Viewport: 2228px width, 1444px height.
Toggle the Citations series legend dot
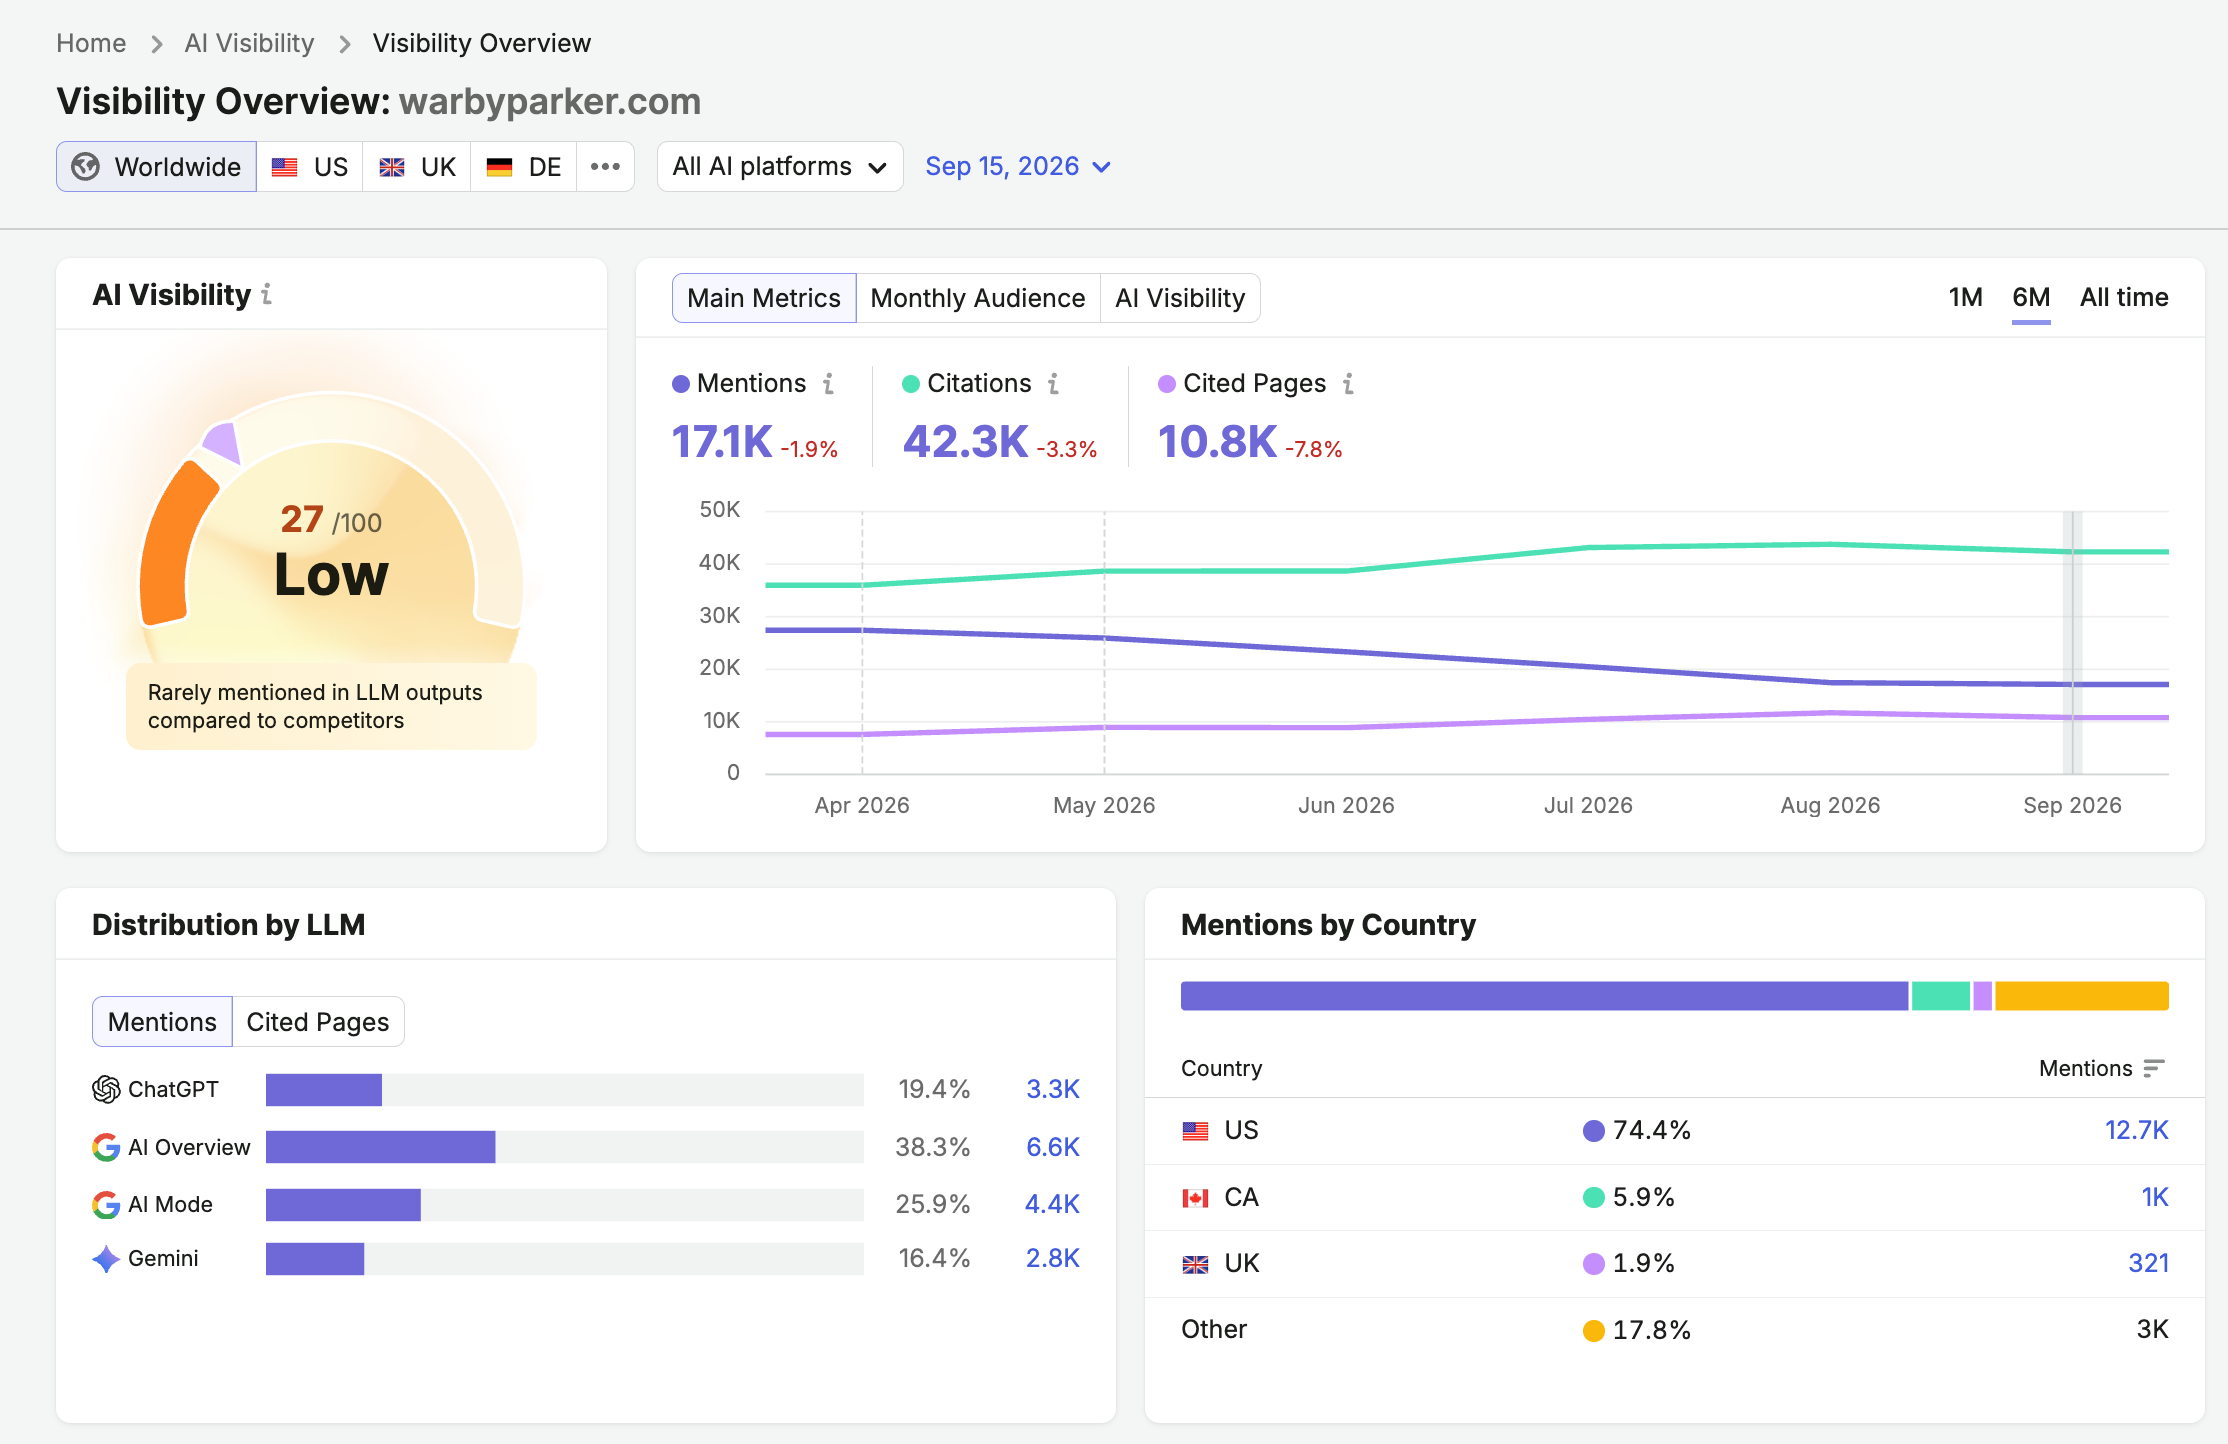(911, 384)
